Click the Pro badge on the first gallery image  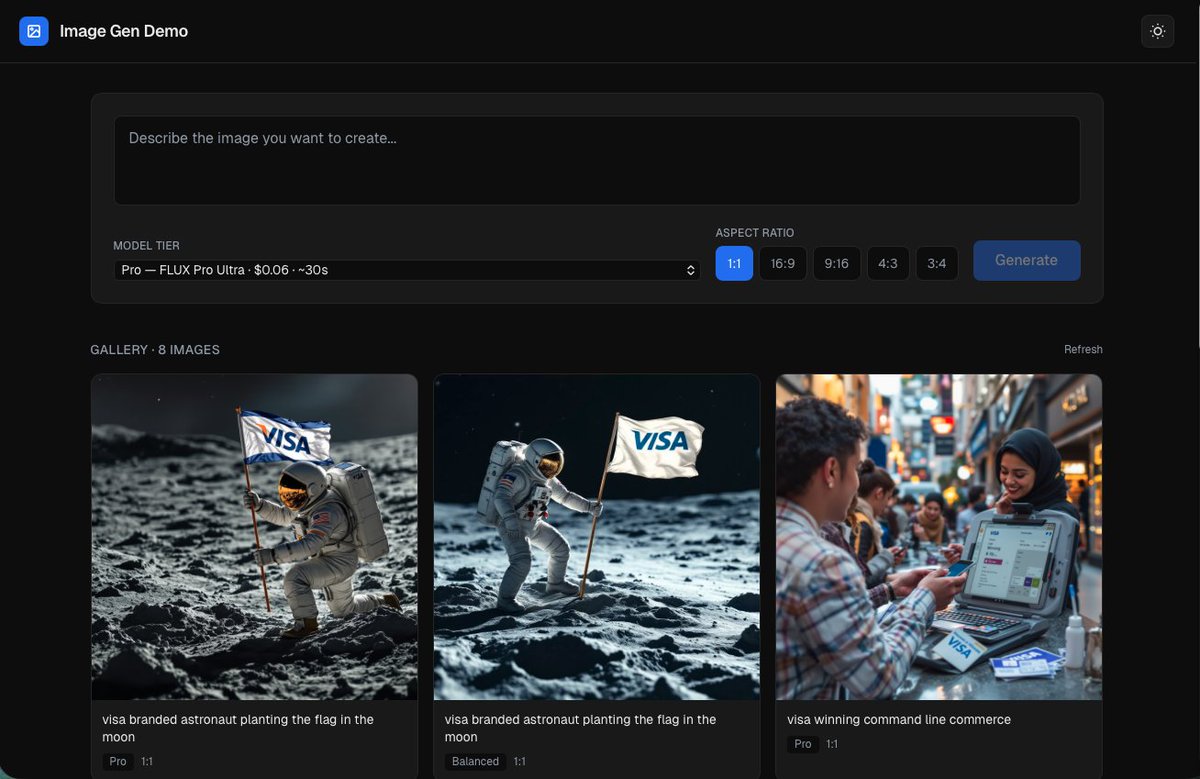coord(117,761)
